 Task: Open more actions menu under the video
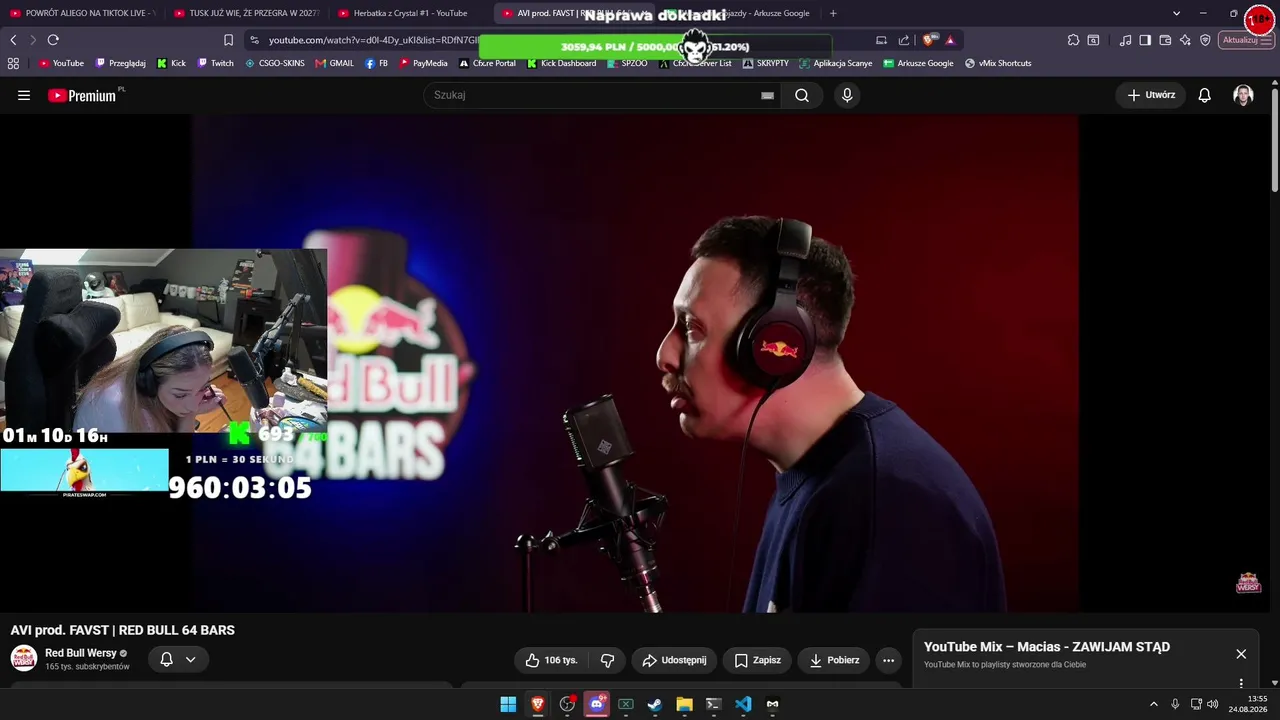pyautogui.click(x=888, y=660)
